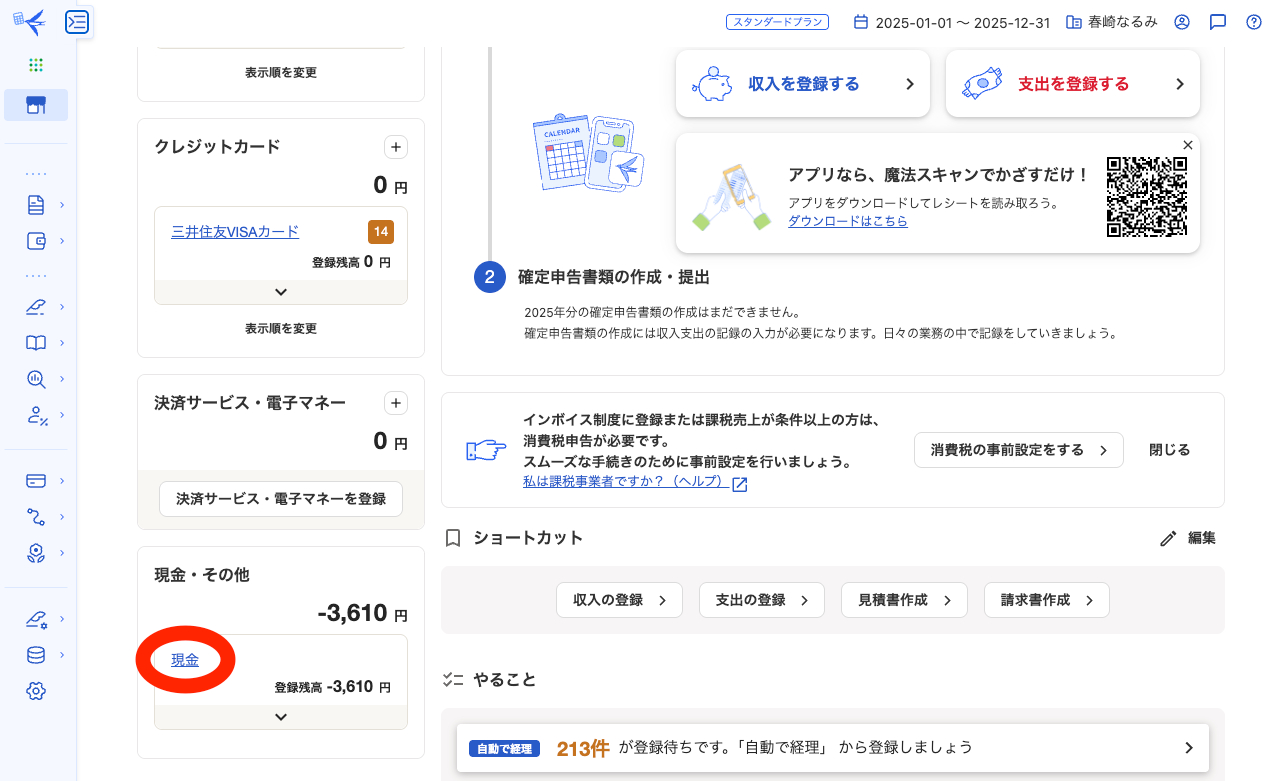Select the document icon in the left sidebar
This screenshot has height=781, width=1278.
(x=36, y=204)
